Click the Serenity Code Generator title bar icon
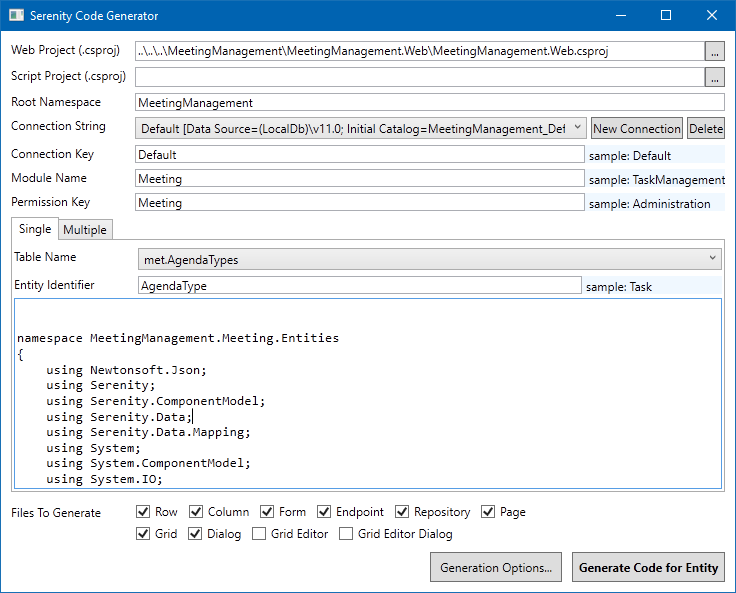736x593 pixels. point(16,16)
